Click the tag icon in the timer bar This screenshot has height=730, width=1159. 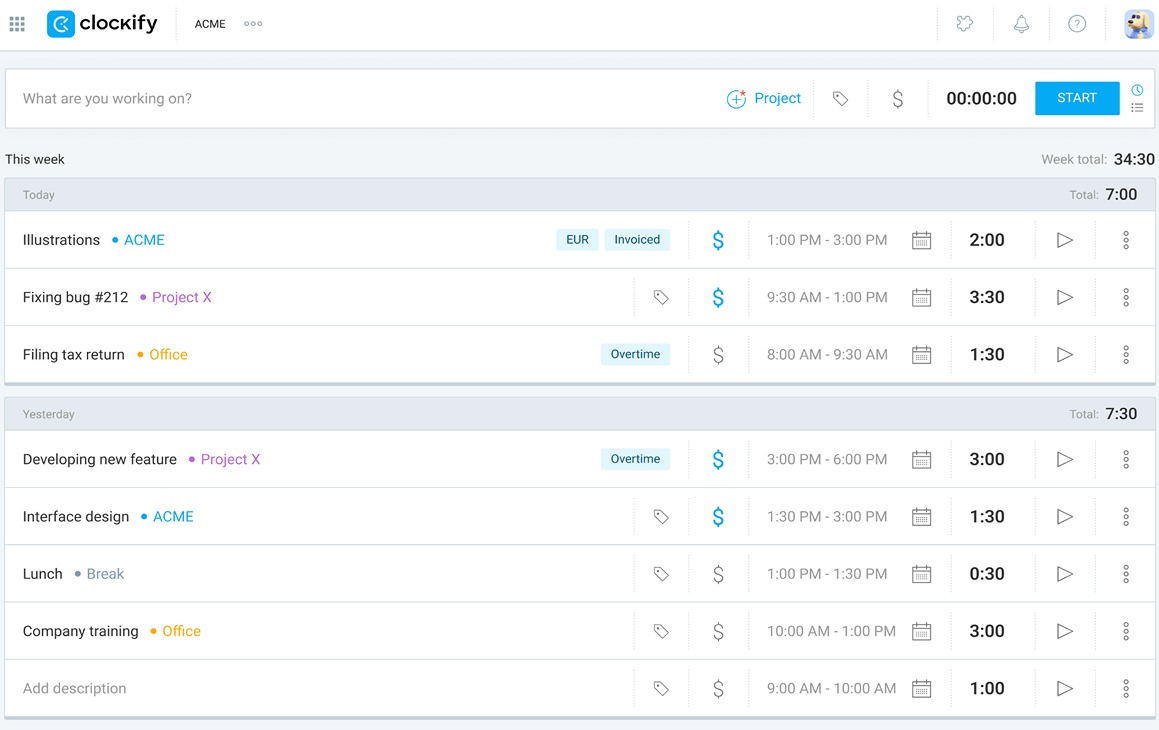click(x=840, y=98)
